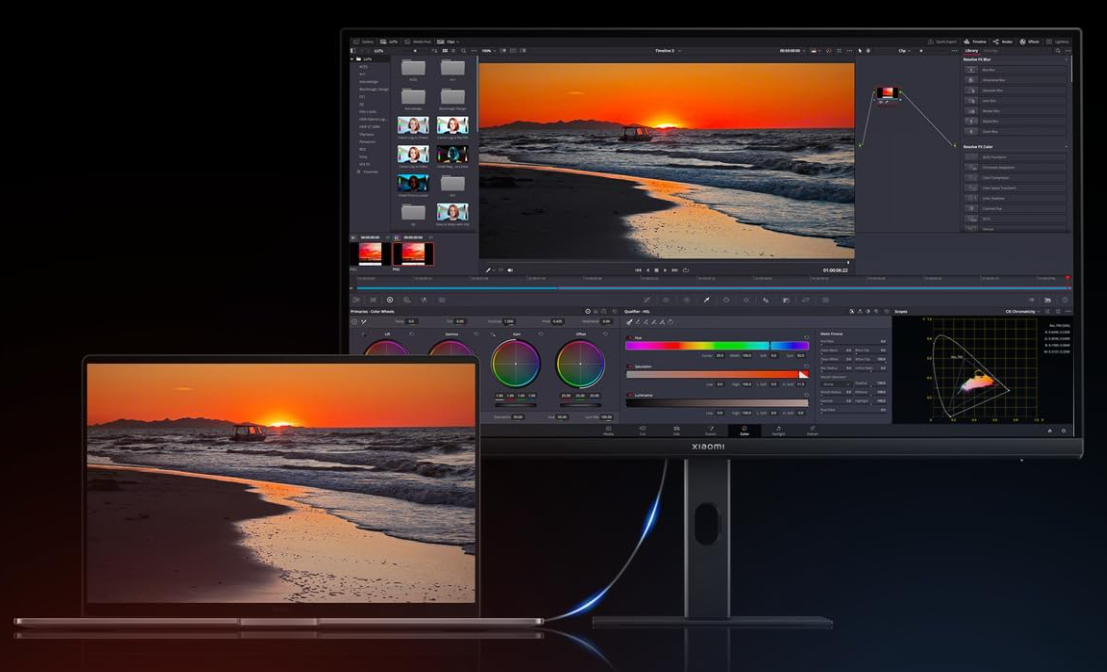Go to project manager home icon
The height and width of the screenshot is (672, 1107).
pyautogui.click(x=1049, y=431)
